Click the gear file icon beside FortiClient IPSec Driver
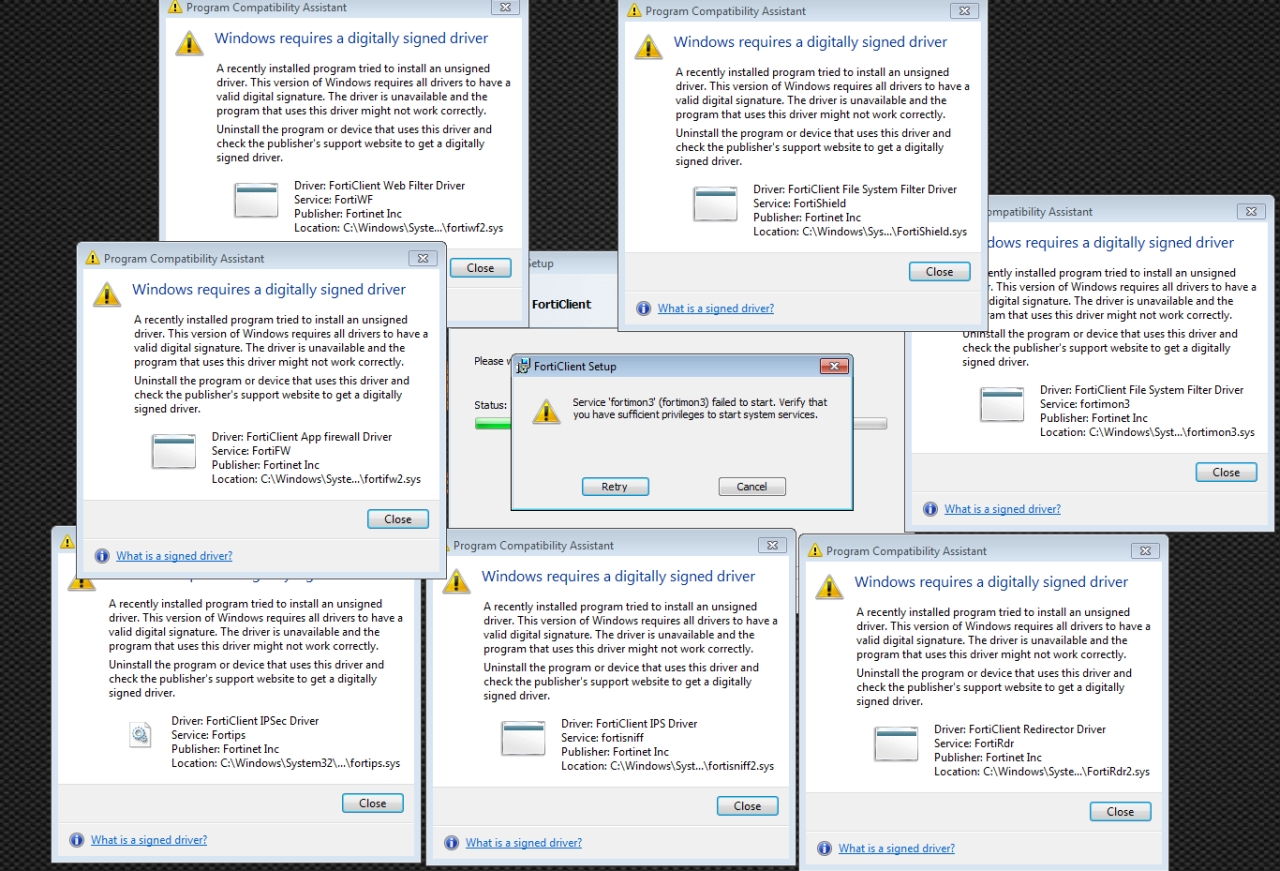The width and height of the screenshot is (1280, 871). pos(140,735)
